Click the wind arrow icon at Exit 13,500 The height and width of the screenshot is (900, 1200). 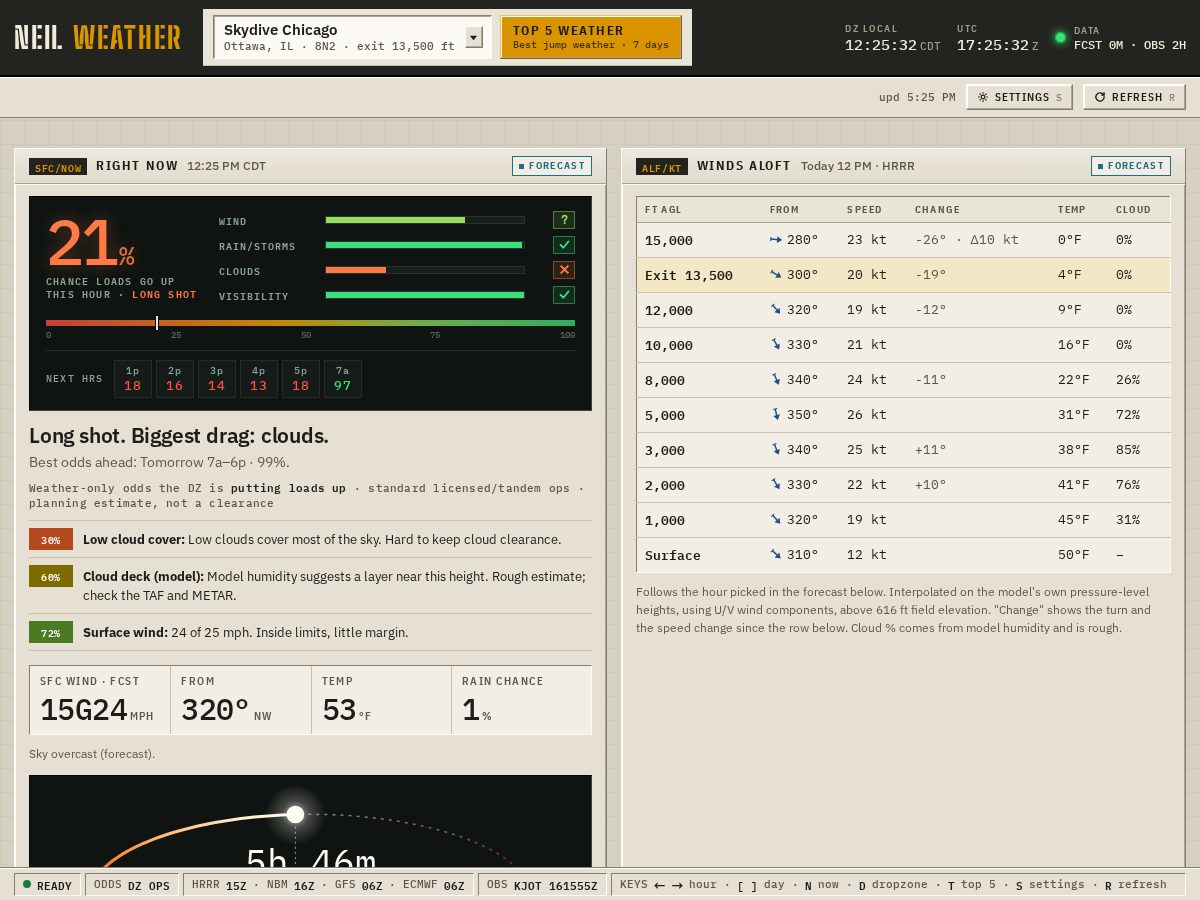tap(776, 275)
